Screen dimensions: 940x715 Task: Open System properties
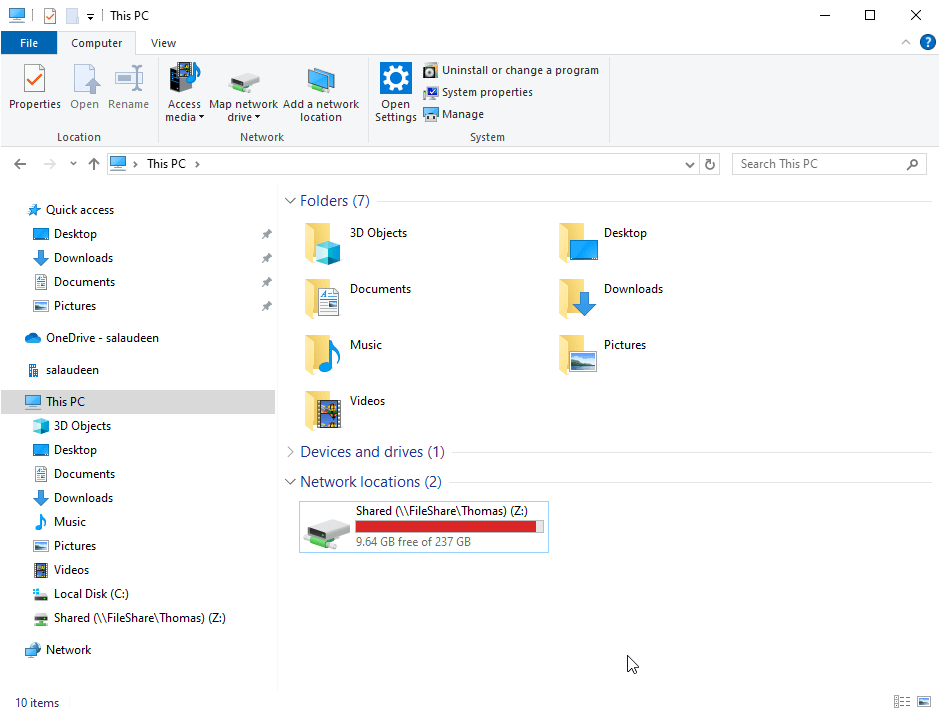coord(478,92)
